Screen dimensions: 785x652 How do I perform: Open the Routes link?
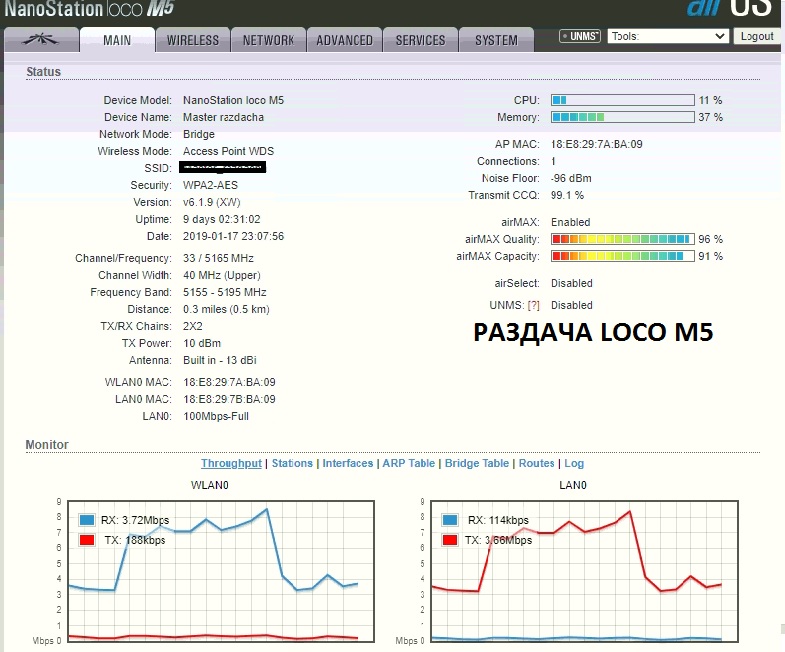tap(536, 463)
